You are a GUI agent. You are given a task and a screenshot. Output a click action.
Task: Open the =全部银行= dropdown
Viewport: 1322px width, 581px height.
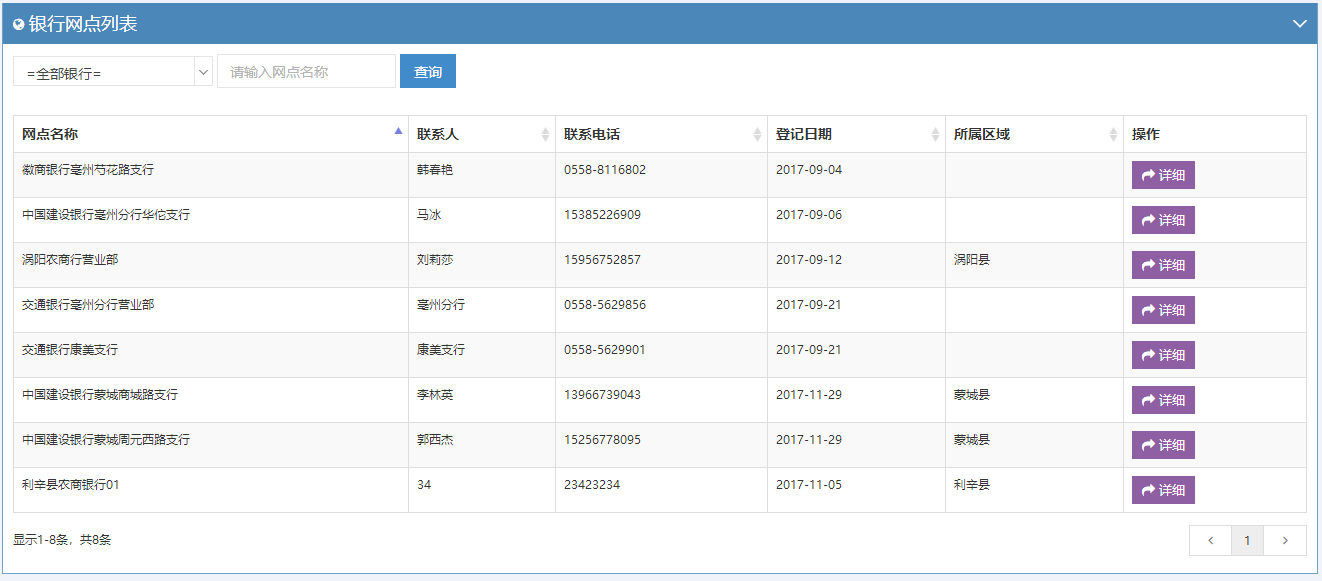(x=112, y=72)
